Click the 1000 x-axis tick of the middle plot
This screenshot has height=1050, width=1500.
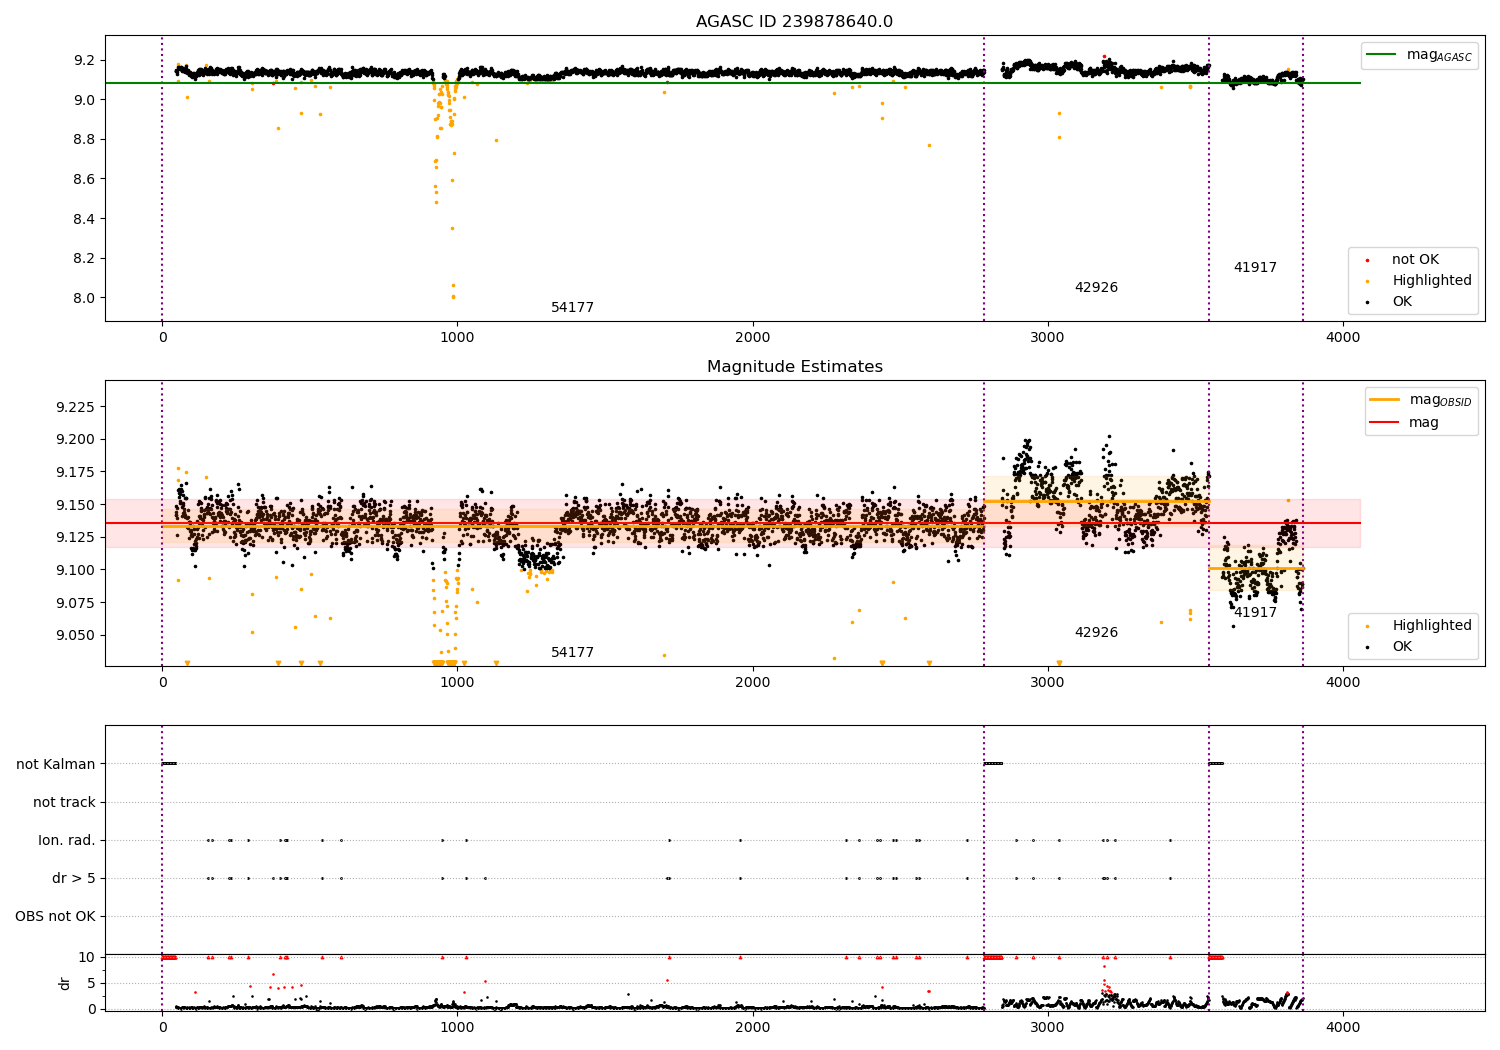[457, 682]
